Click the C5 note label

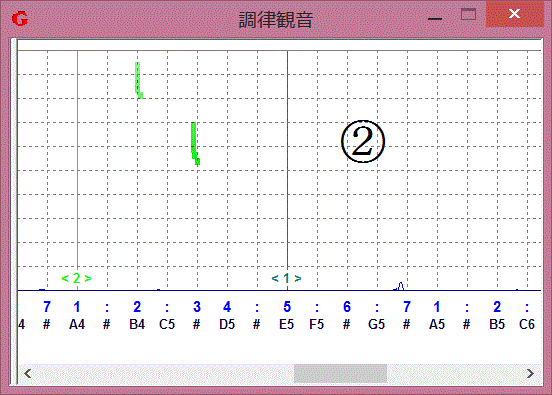click(x=167, y=324)
